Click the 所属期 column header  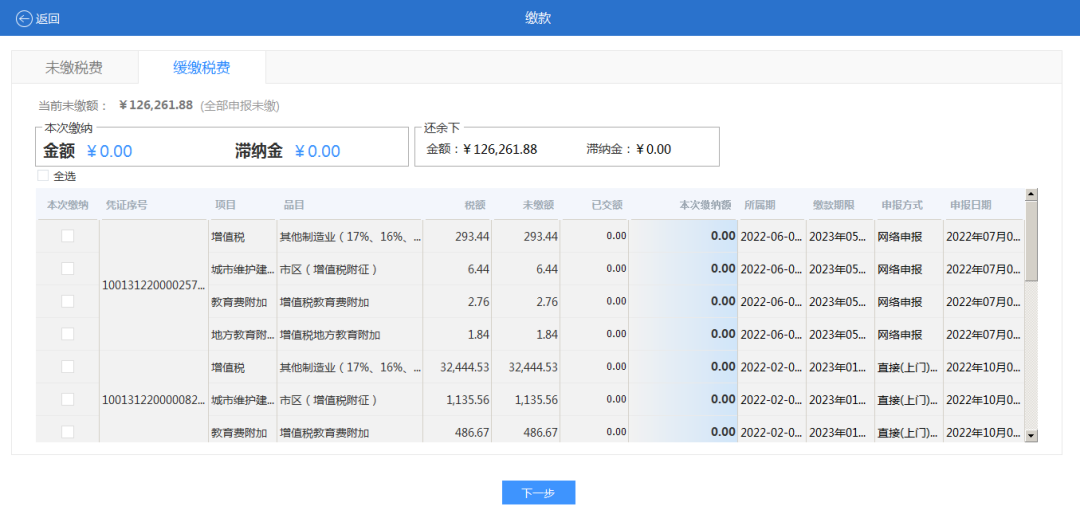pos(760,205)
